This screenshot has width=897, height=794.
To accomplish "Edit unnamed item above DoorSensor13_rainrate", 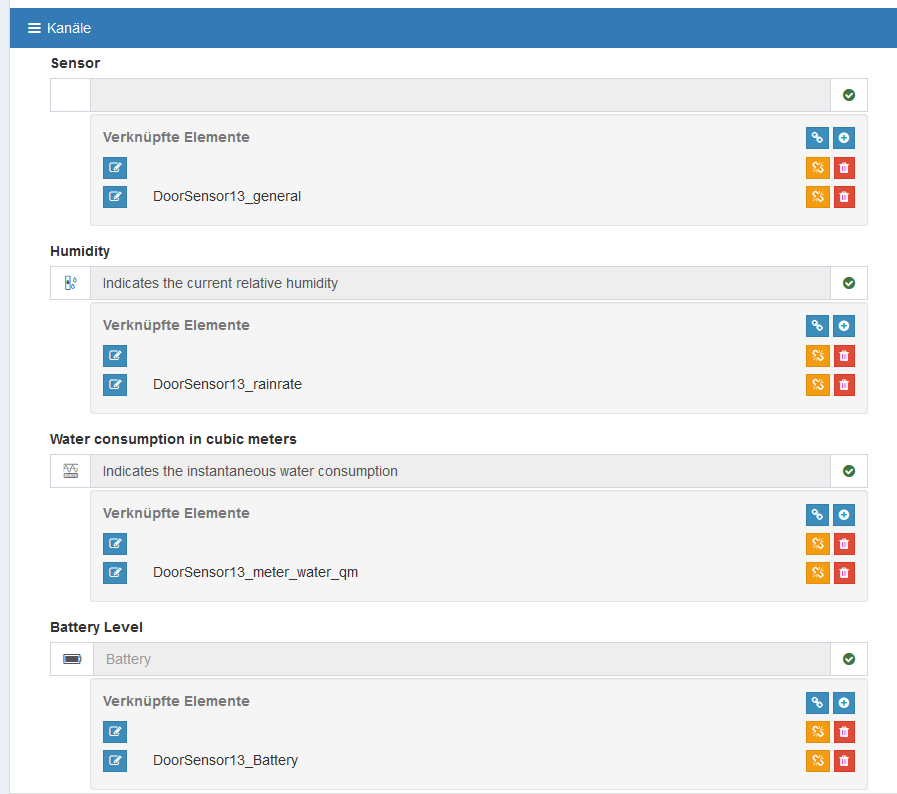I will click(115, 356).
